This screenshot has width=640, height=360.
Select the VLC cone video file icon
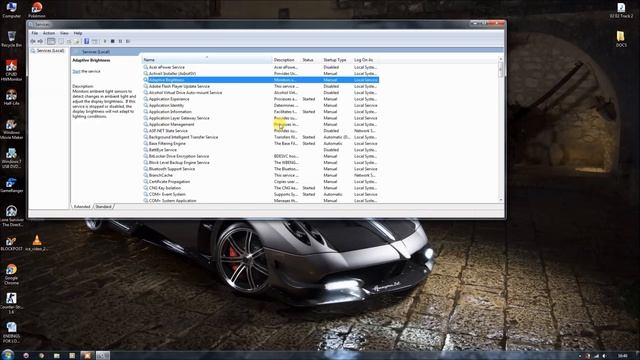[x=37, y=242]
